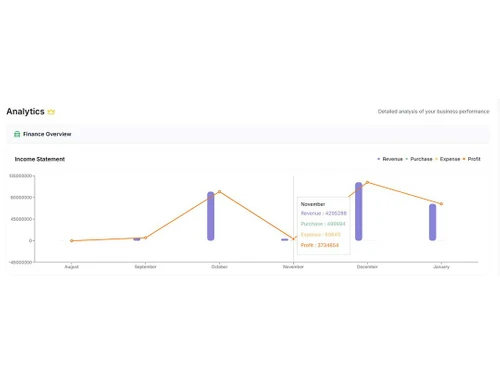Click the tooltip Profit value line

(319, 245)
